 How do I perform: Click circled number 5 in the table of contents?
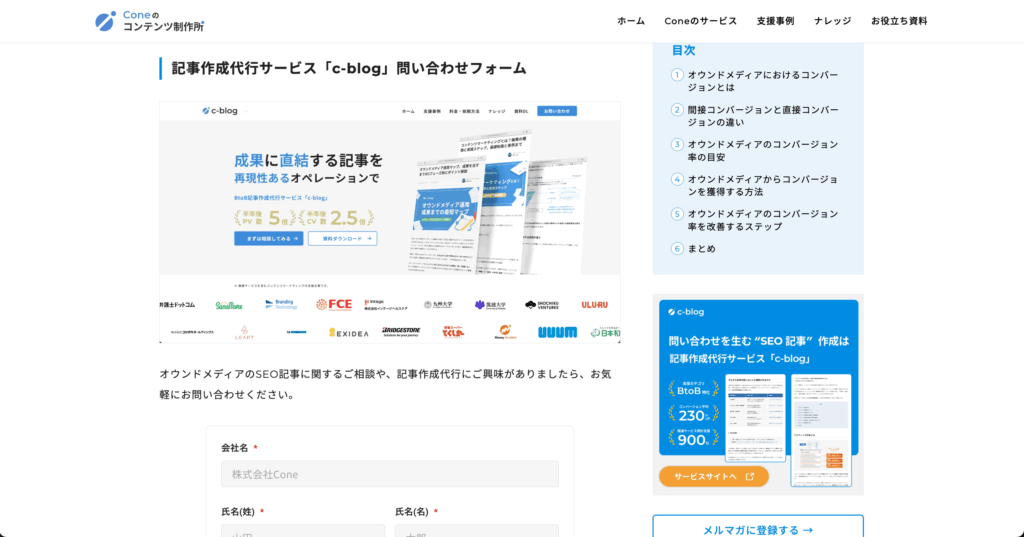[677, 214]
